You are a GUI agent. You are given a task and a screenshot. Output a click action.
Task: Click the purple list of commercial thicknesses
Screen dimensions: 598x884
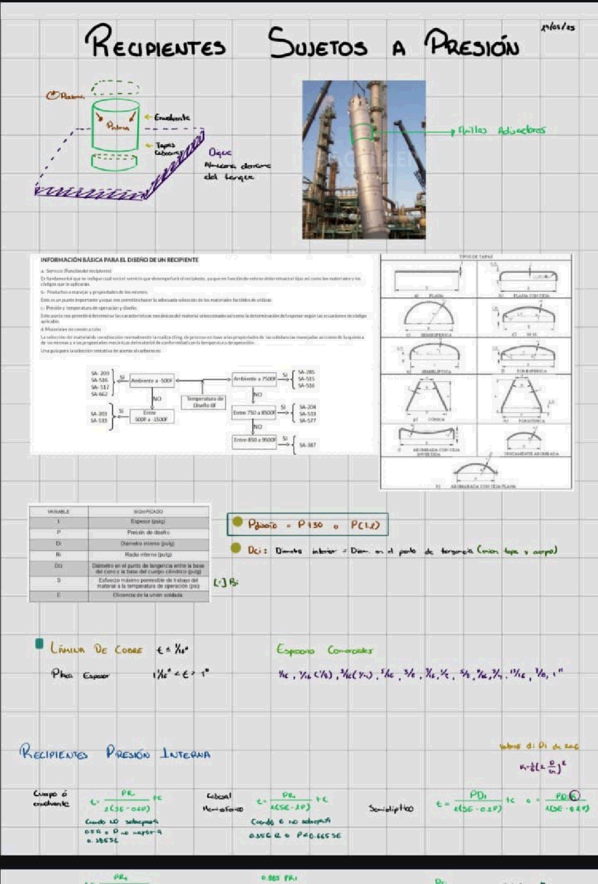pos(420,674)
